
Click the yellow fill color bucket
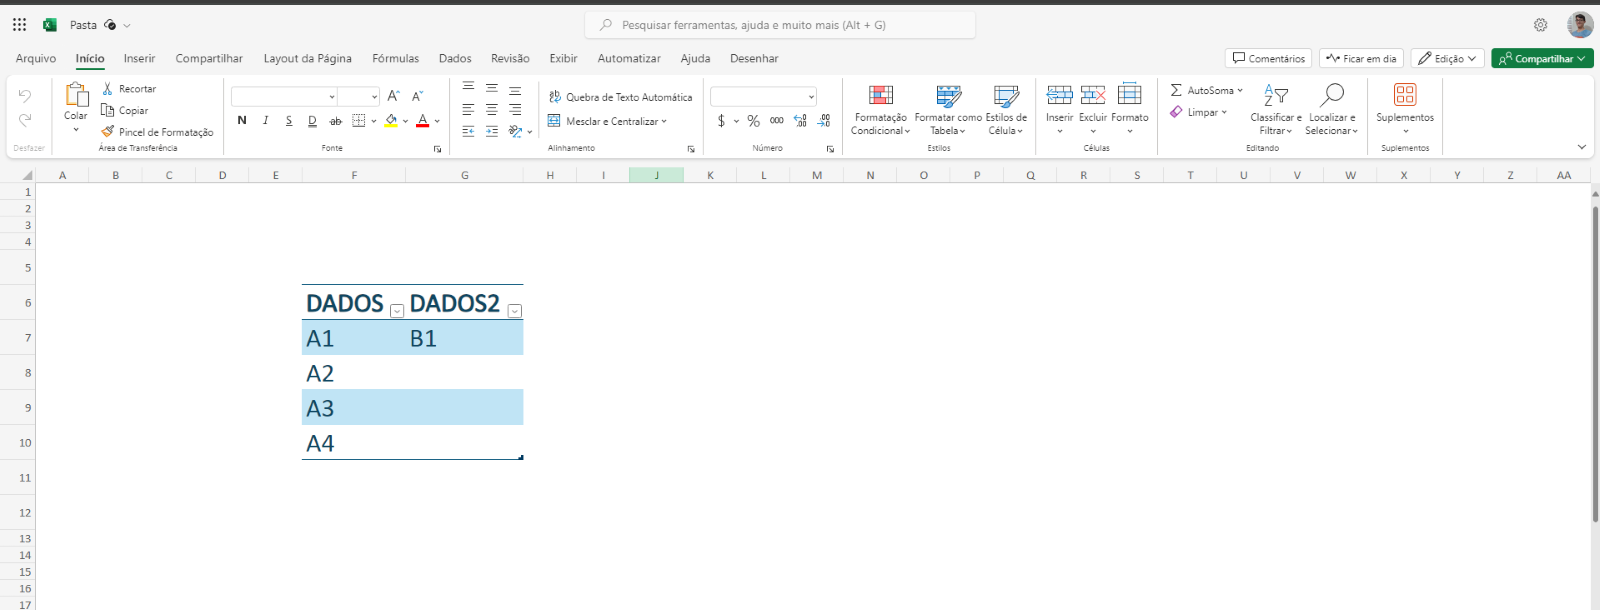pos(391,121)
